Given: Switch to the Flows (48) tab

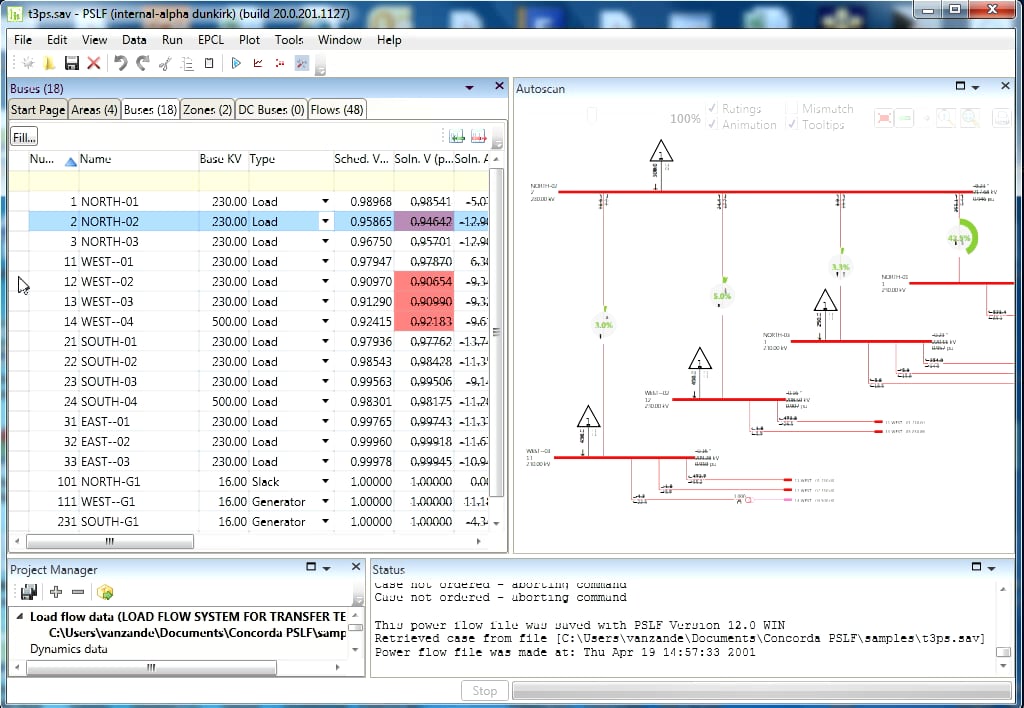Looking at the screenshot, I should [x=337, y=110].
